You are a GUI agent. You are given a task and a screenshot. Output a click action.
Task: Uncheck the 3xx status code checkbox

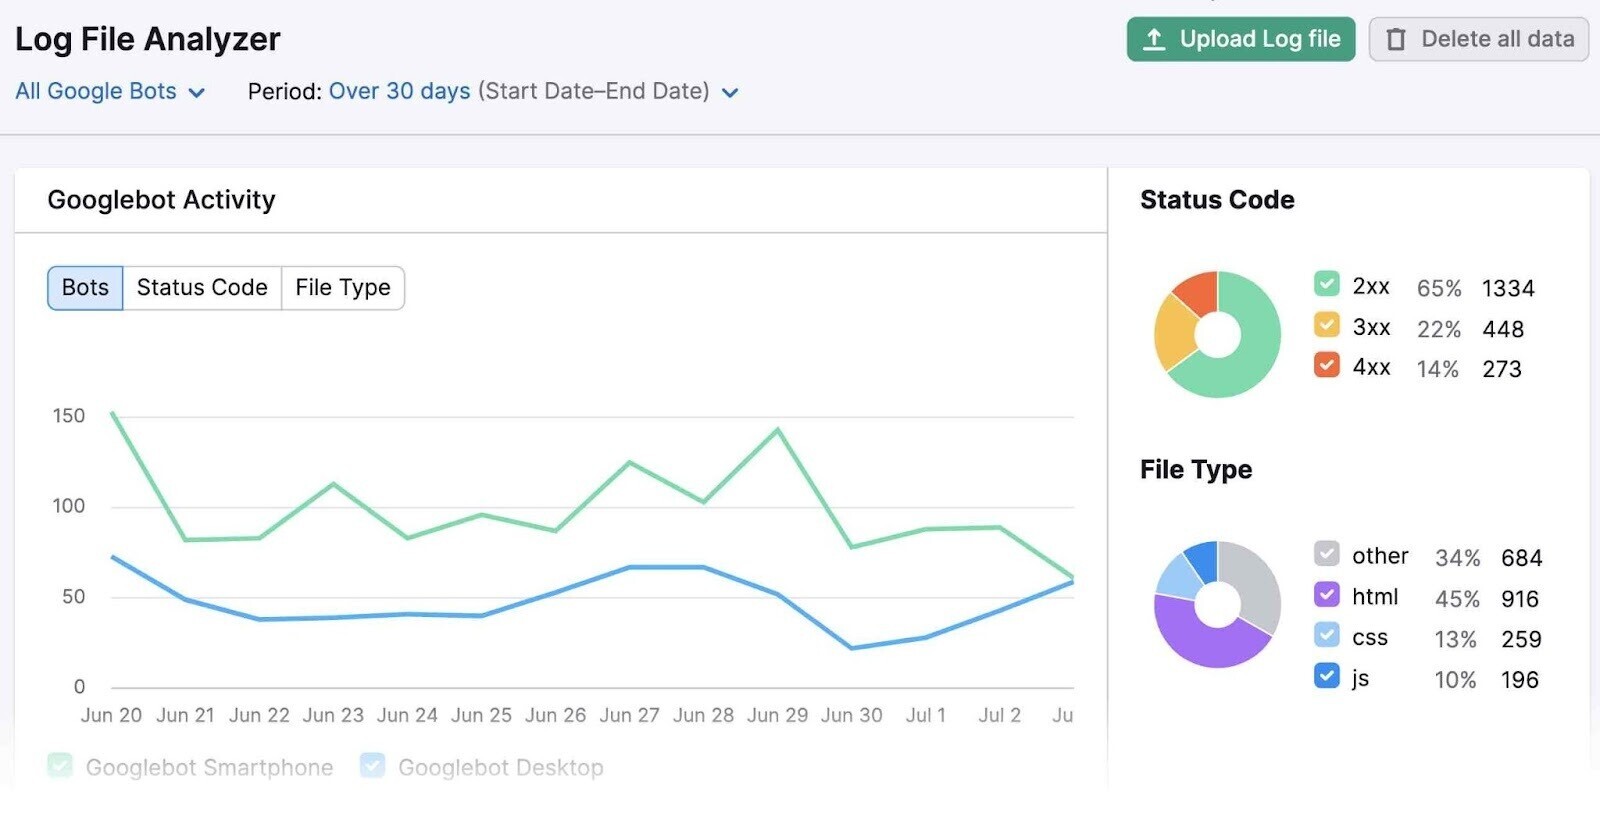coord(1326,325)
